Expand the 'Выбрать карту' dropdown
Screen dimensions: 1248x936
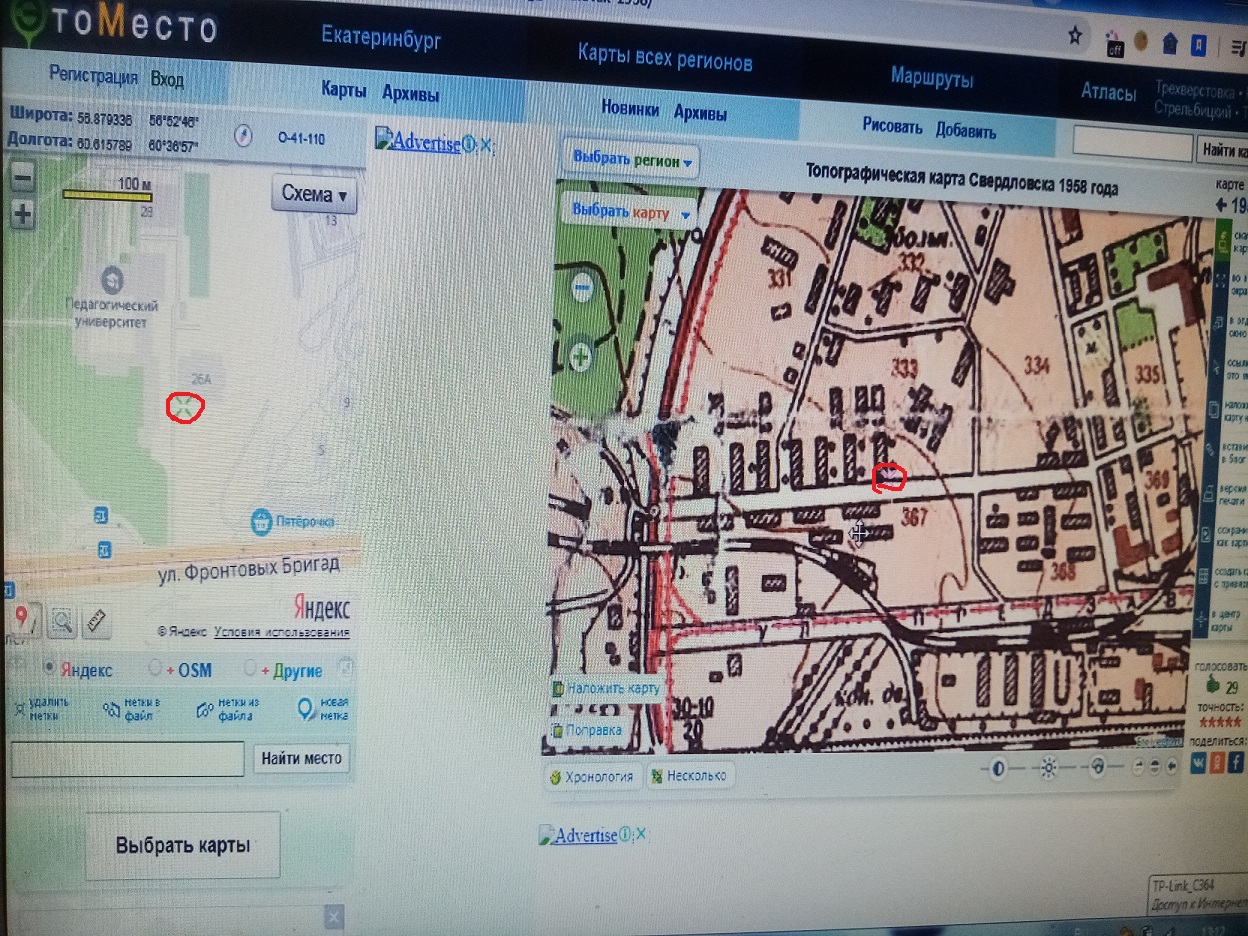(x=631, y=213)
